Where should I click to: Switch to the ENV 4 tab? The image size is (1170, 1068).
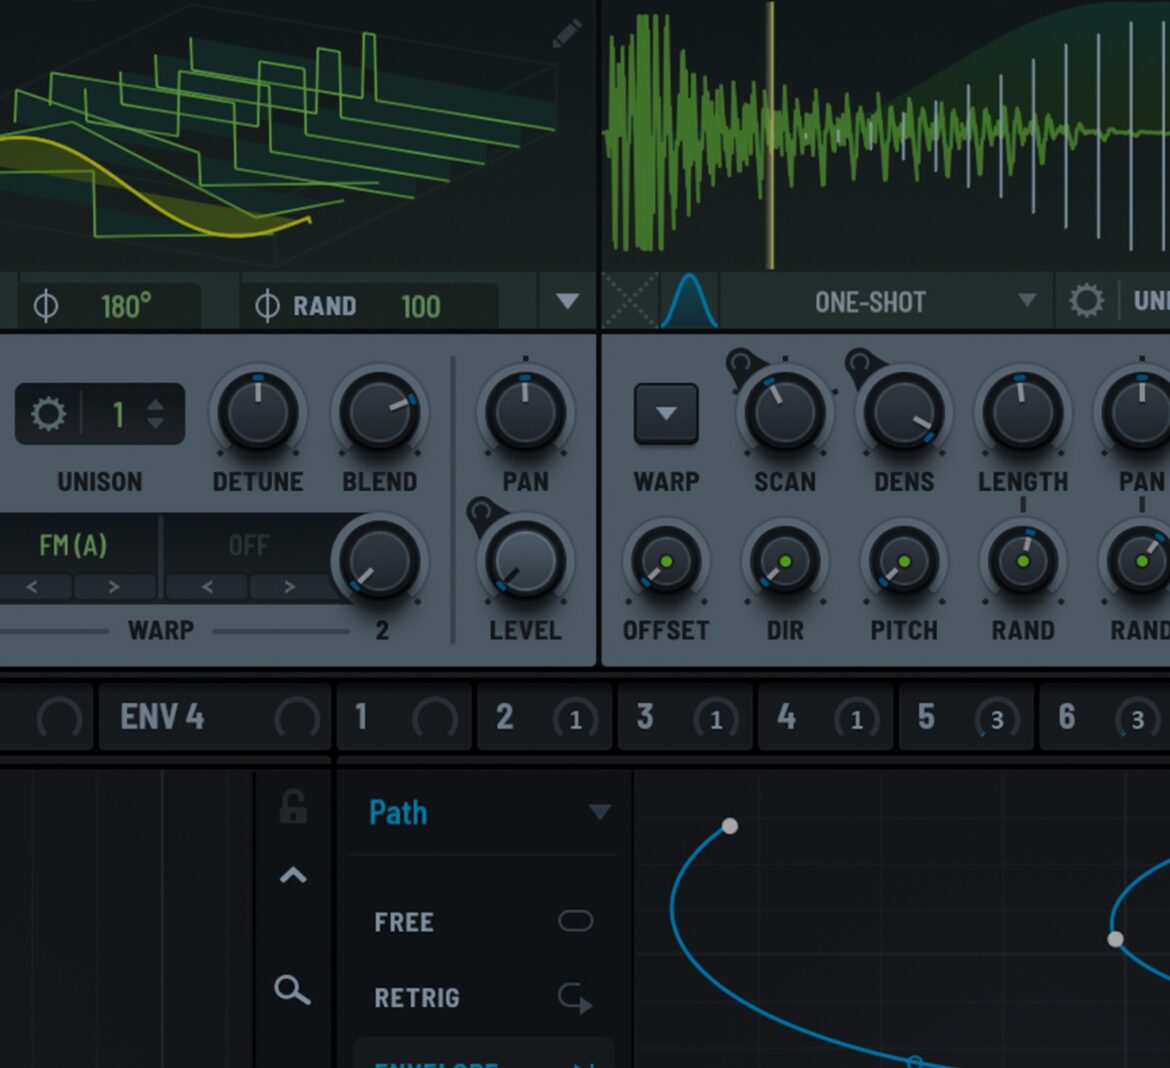pos(163,717)
